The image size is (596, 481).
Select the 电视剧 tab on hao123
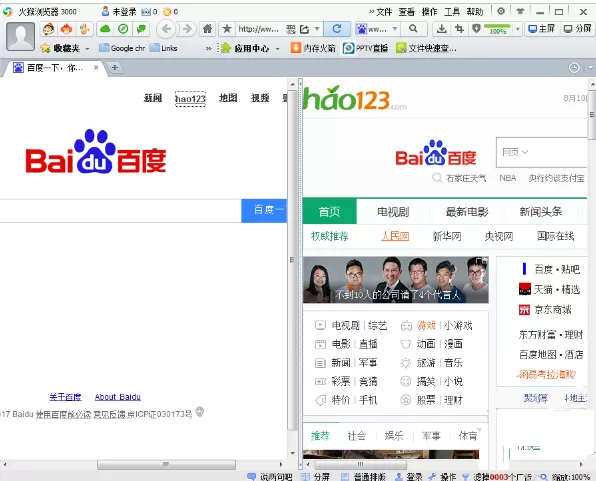[x=393, y=211]
